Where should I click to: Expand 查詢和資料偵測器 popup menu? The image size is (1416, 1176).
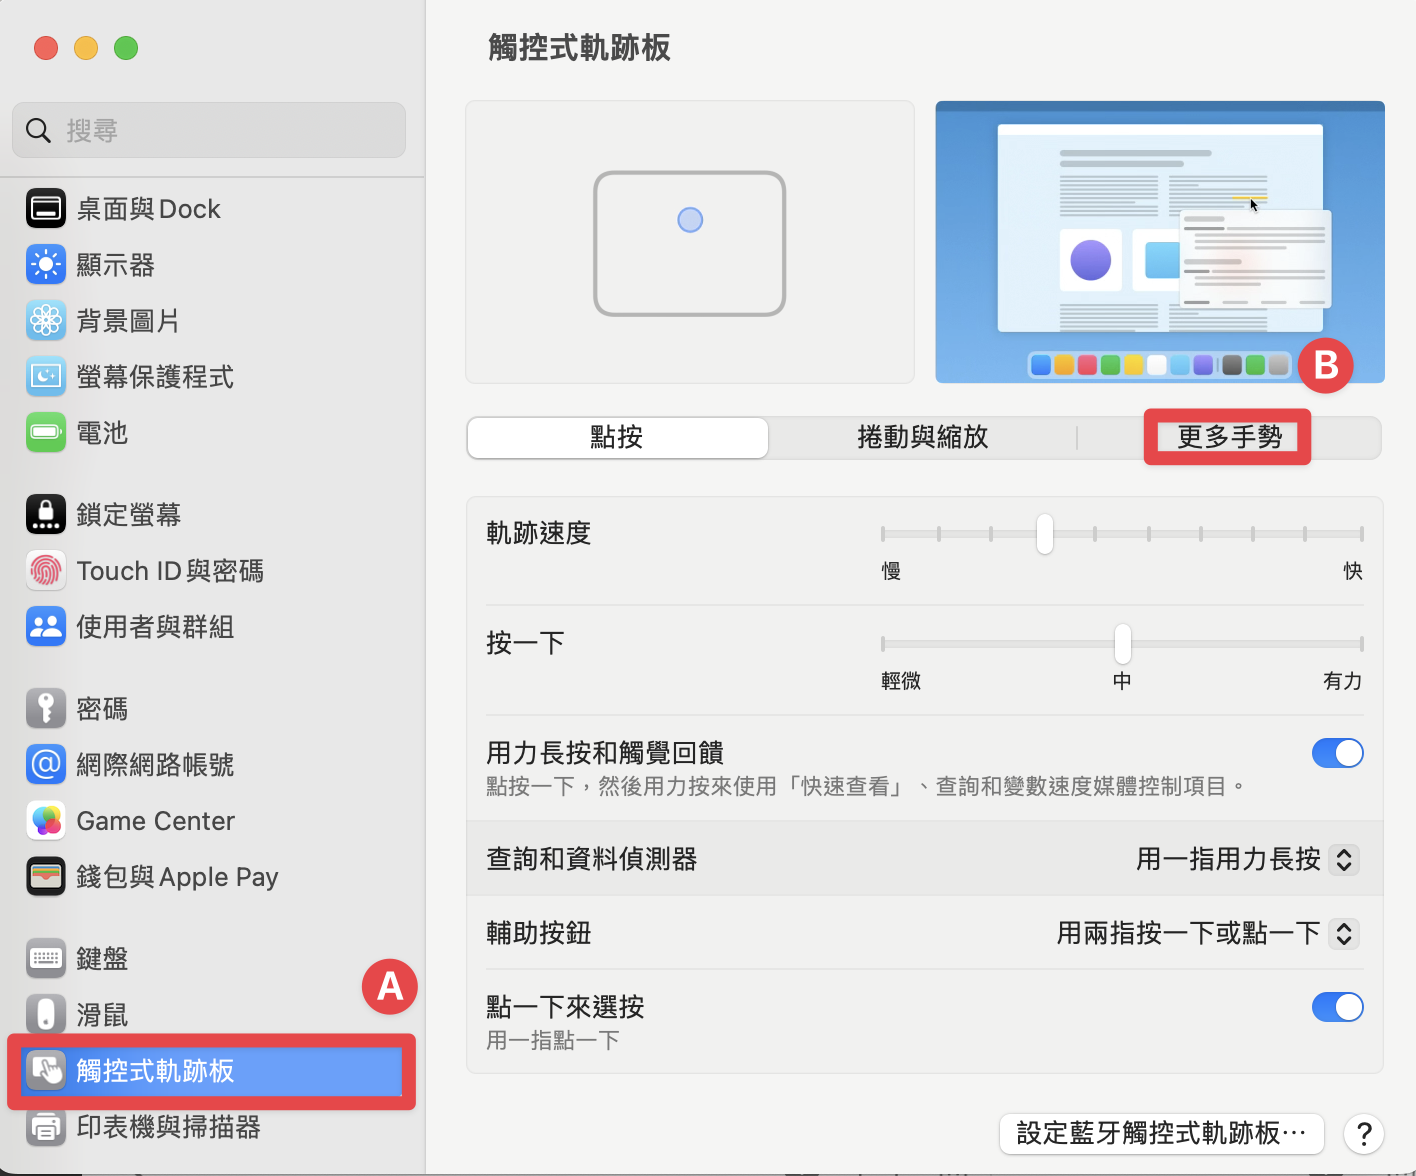(1247, 859)
